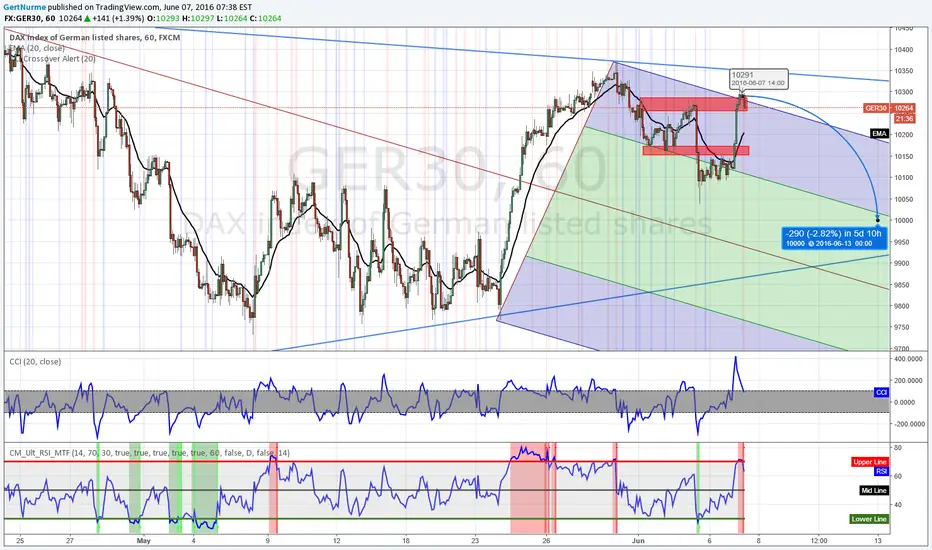Click the 10000 price axis label
The image size is (932, 550).
[903, 220]
